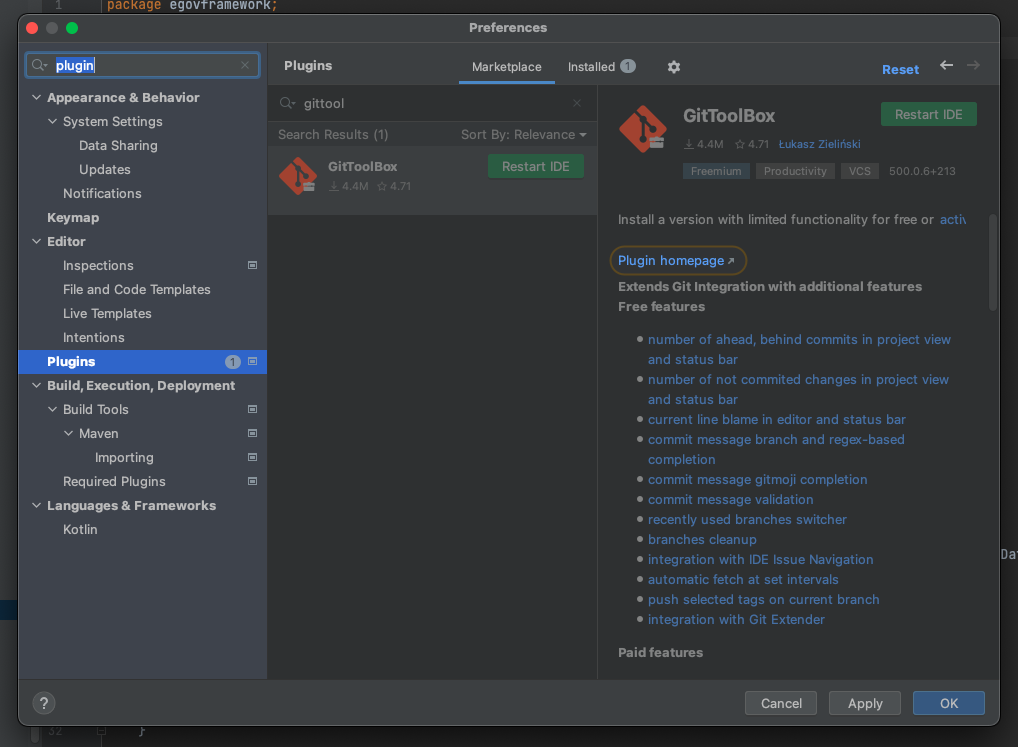The width and height of the screenshot is (1018, 747).
Task: Click the plugin description scrollbar
Action: (993, 263)
